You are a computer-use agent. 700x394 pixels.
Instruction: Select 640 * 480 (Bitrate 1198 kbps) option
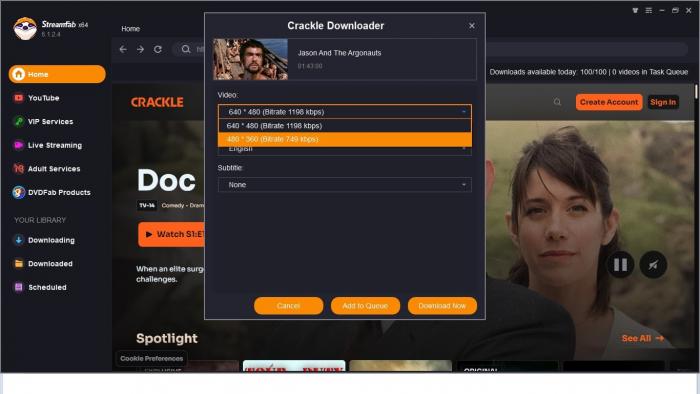coord(345,126)
